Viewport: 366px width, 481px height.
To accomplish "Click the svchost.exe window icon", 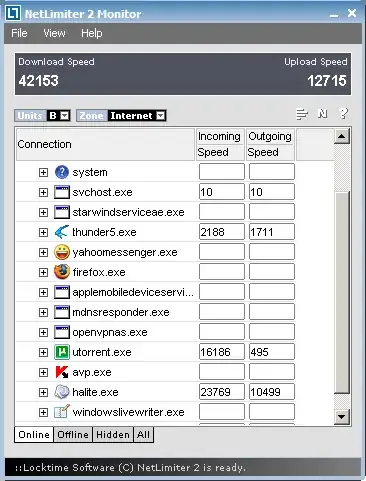I will pyautogui.click(x=62, y=192).
